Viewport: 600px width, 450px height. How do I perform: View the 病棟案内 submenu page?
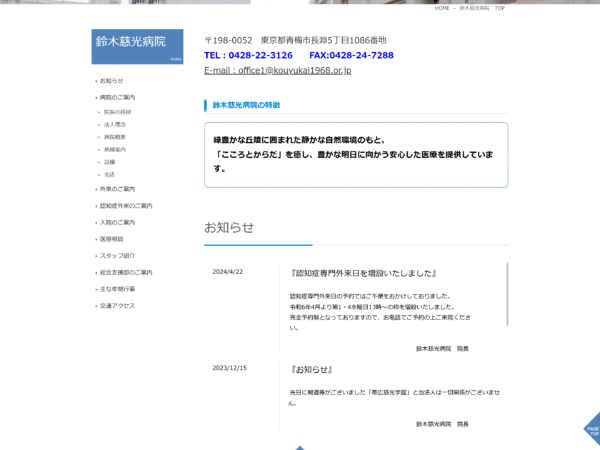click(x=115, y=150)
